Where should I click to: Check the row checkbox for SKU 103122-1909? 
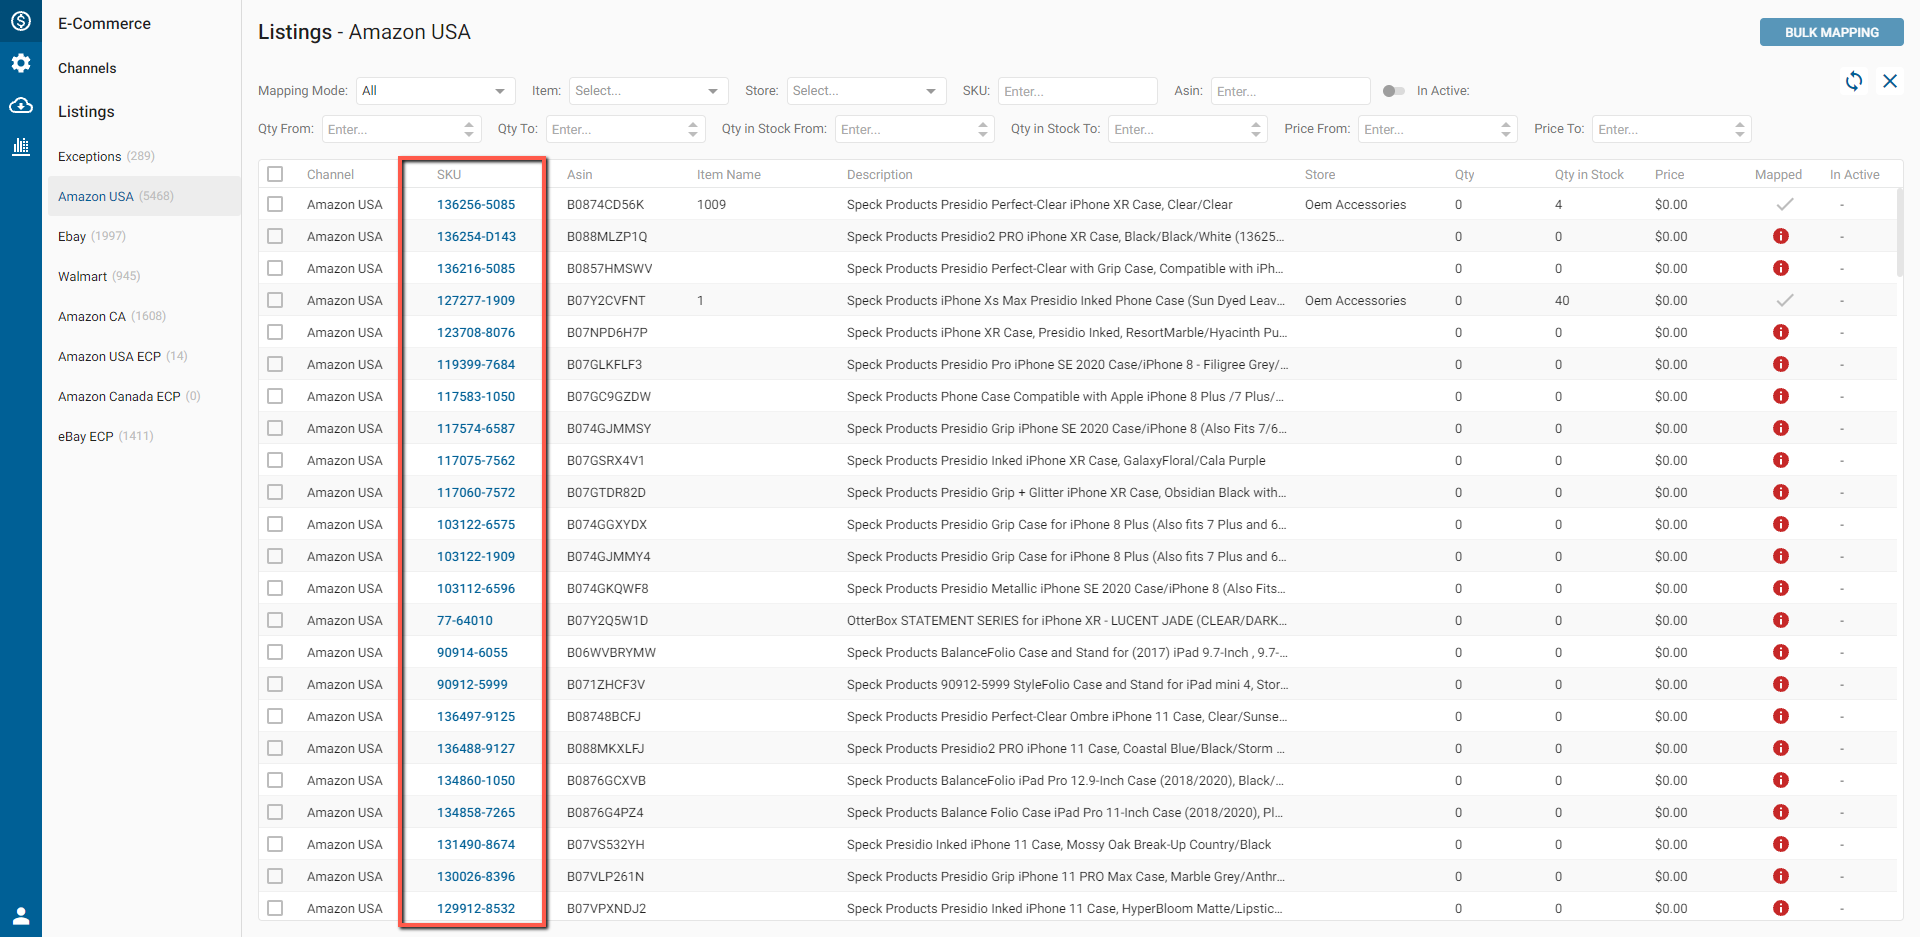click(x=275, y=556)
